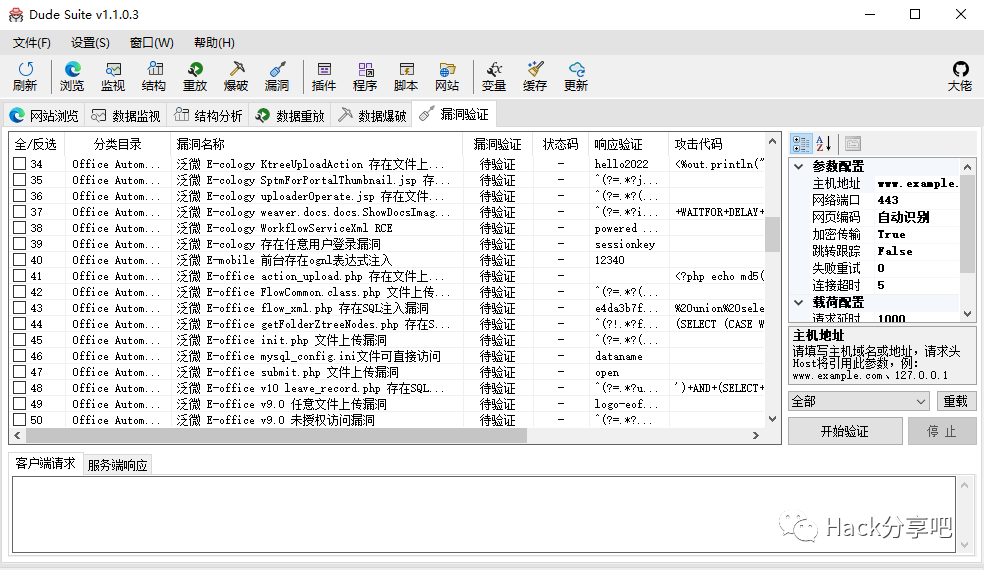Check the box for row 38
Image resolution: width=984 pixels, height=570 pixels.
coord(19,228)
